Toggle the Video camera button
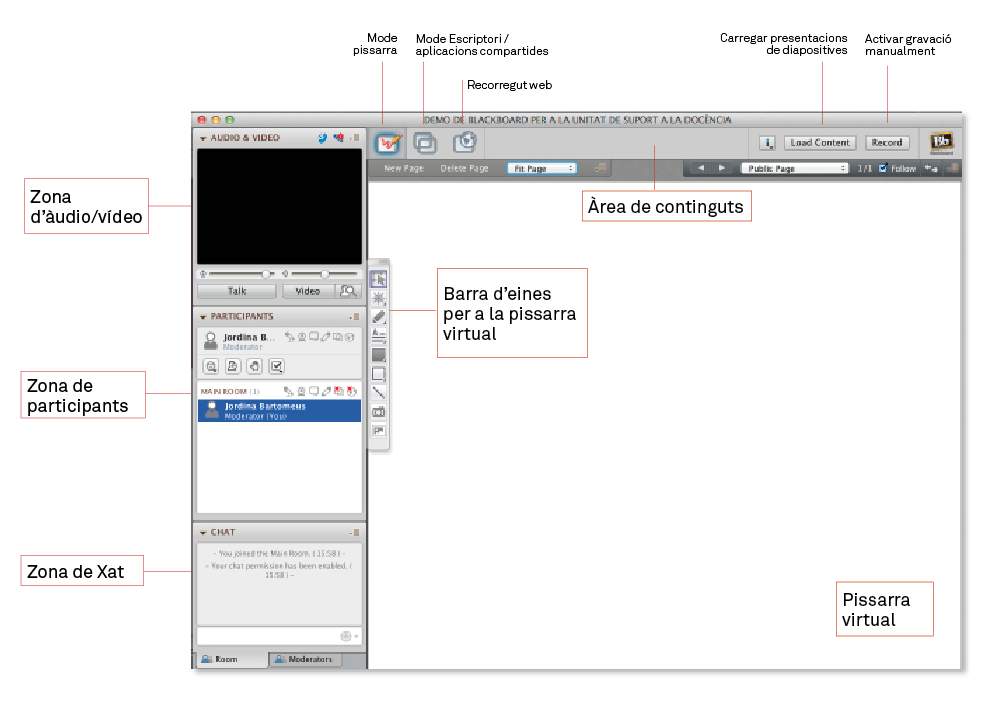The height and width of the screenshot is (710, 1008). [x=308, y=291]
